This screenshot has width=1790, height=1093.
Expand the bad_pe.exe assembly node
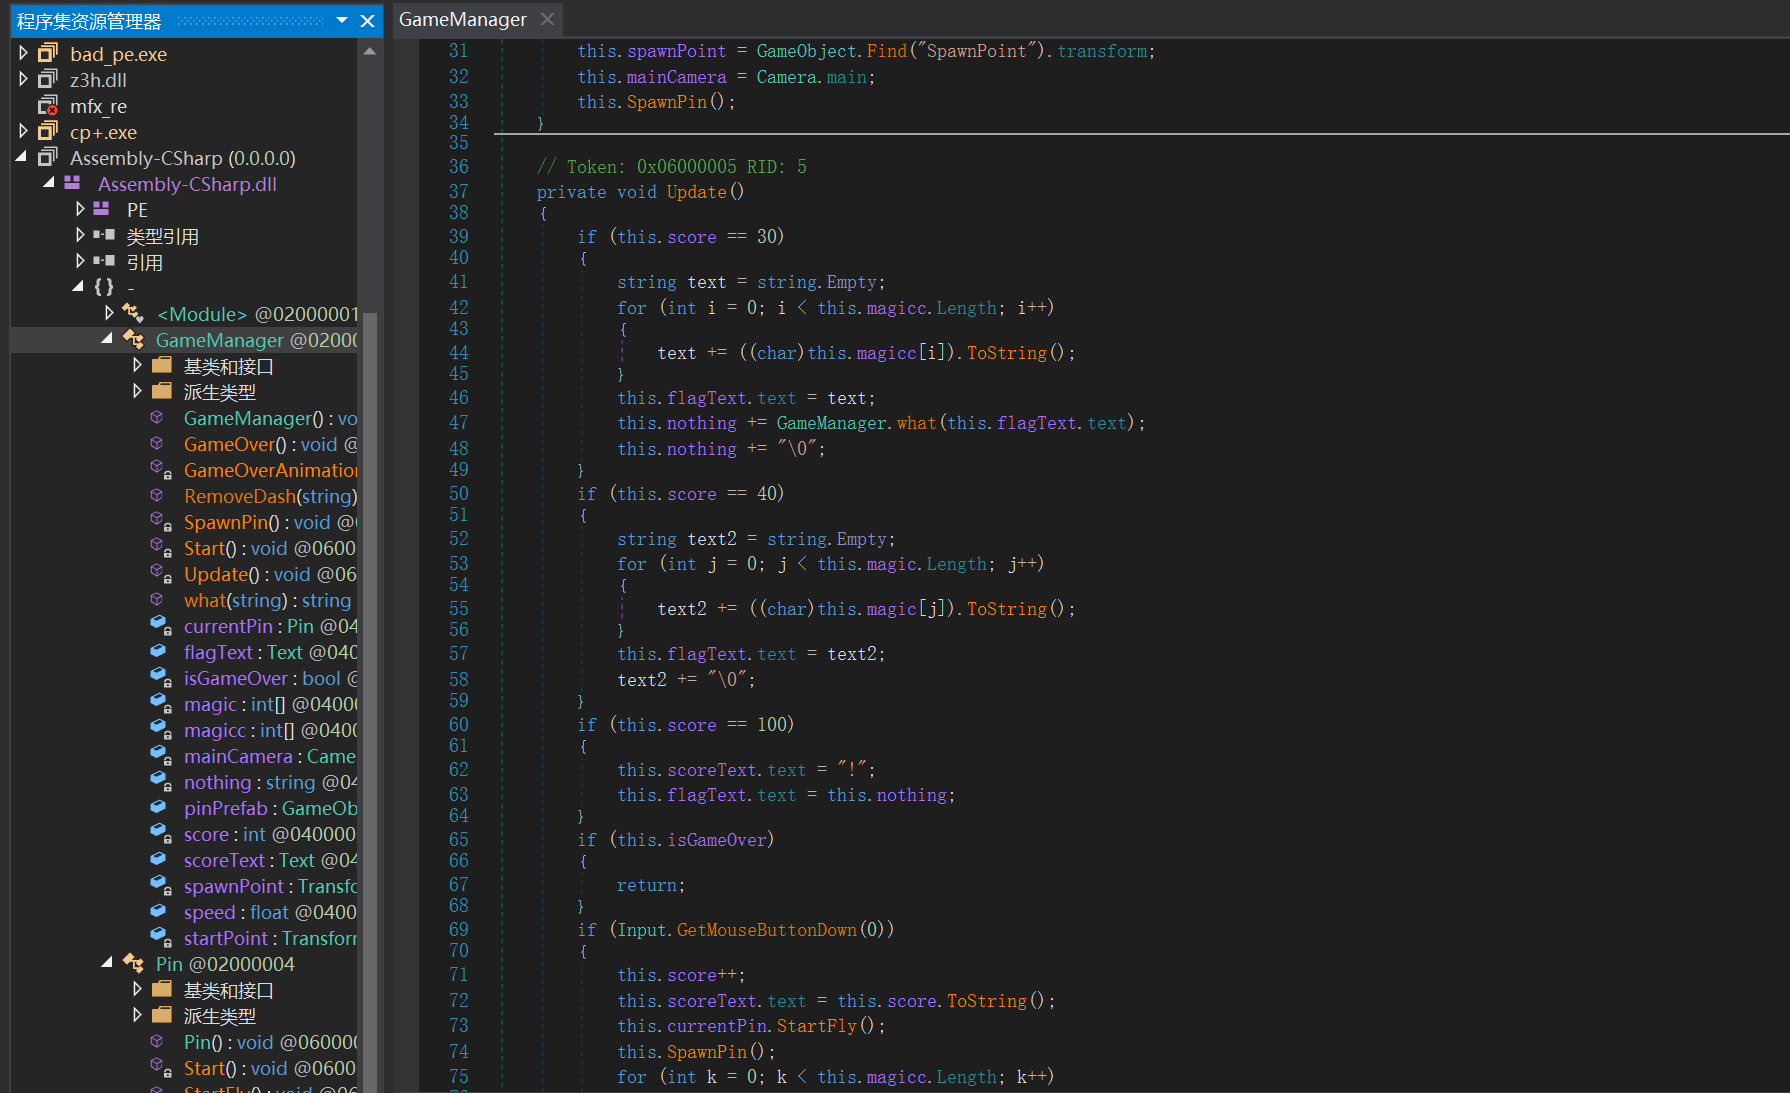[23, 53]
